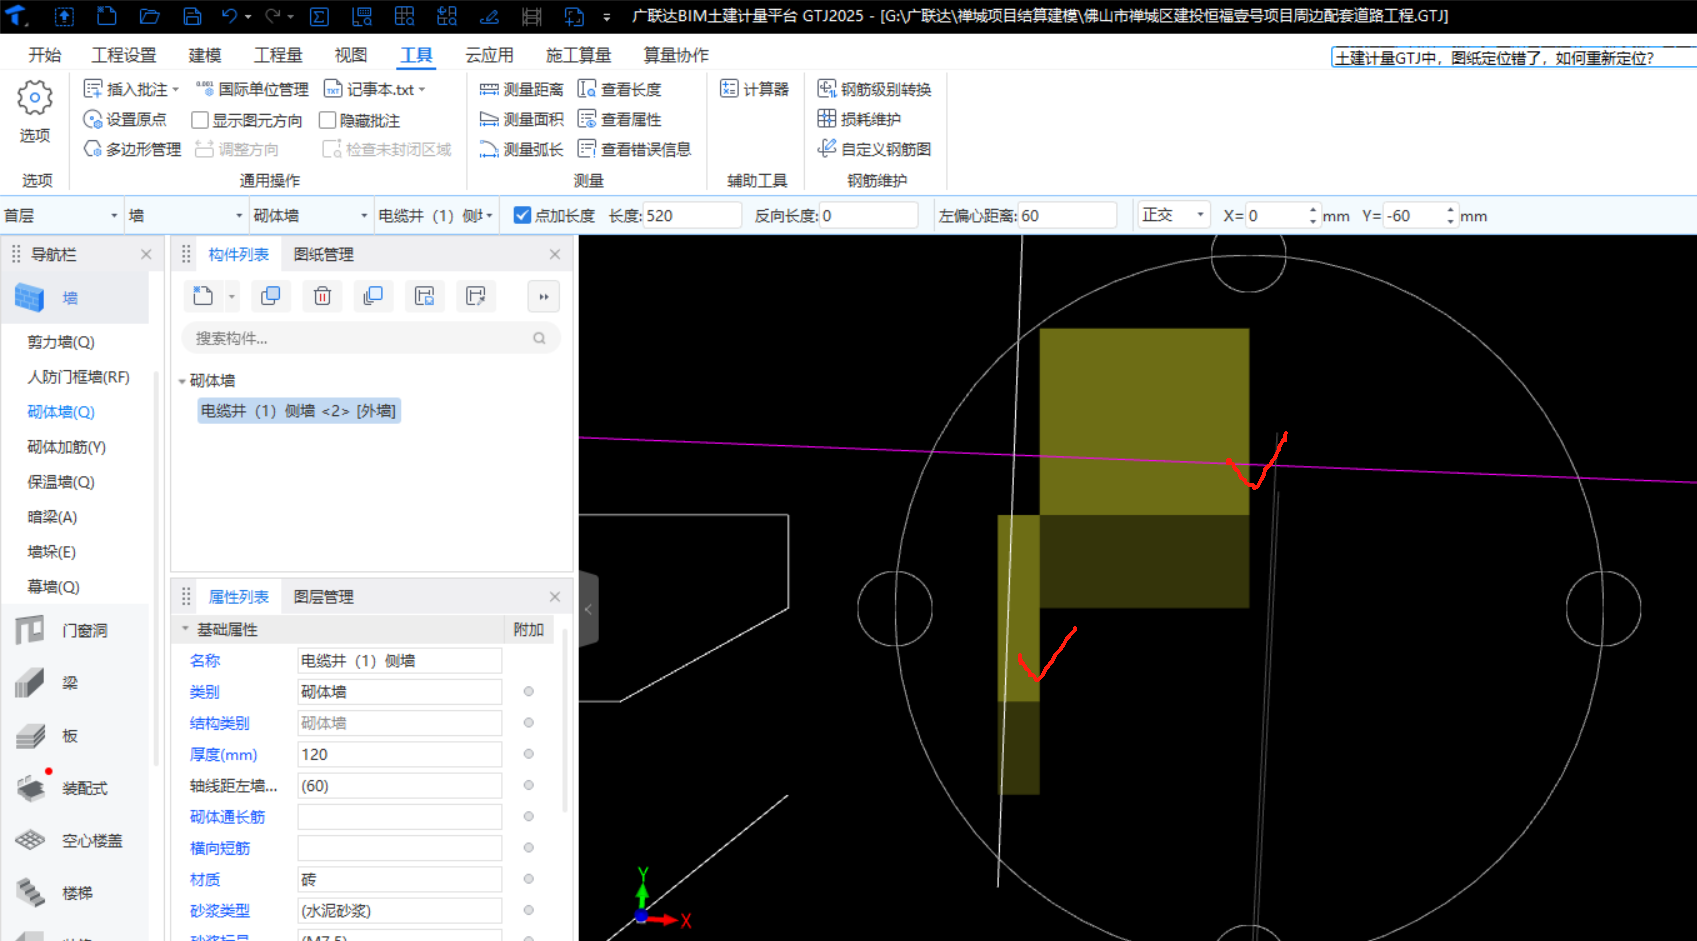
Task: Open the 计算器 calculator
Action: point(755,89)
